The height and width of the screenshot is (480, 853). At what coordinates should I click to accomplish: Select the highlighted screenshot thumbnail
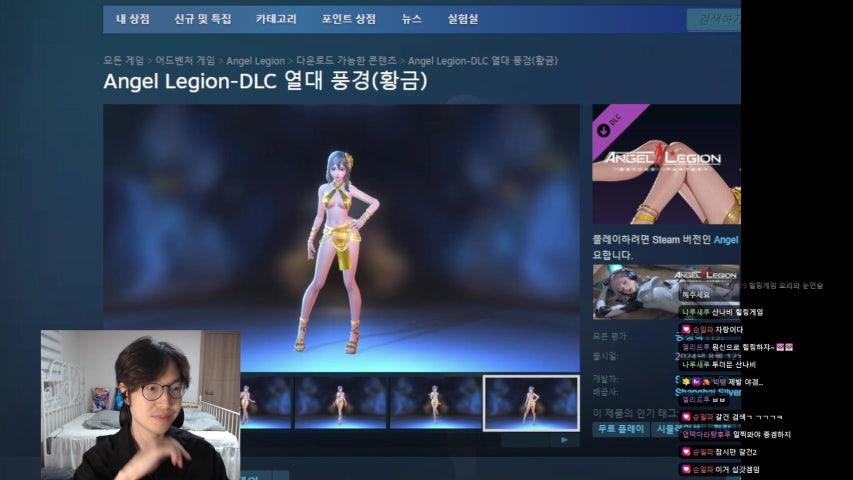[x=531, y=403]
